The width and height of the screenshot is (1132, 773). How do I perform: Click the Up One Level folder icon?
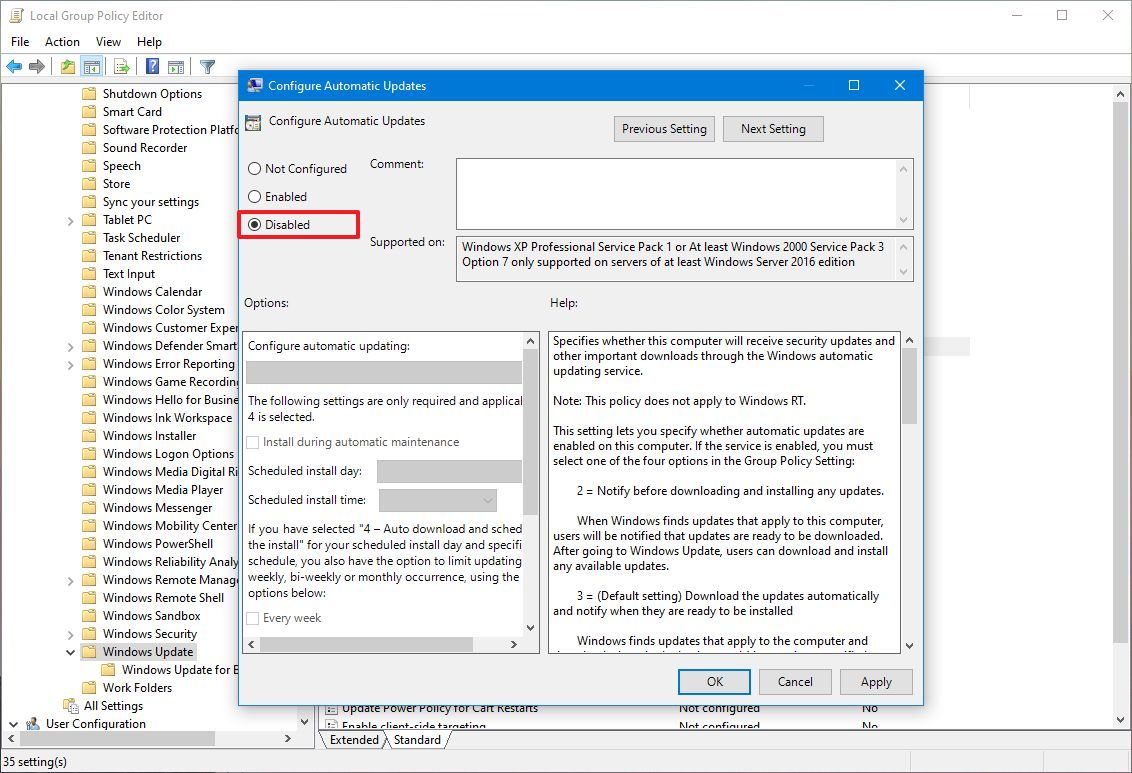pyautogui.click(x=66, y=66)
